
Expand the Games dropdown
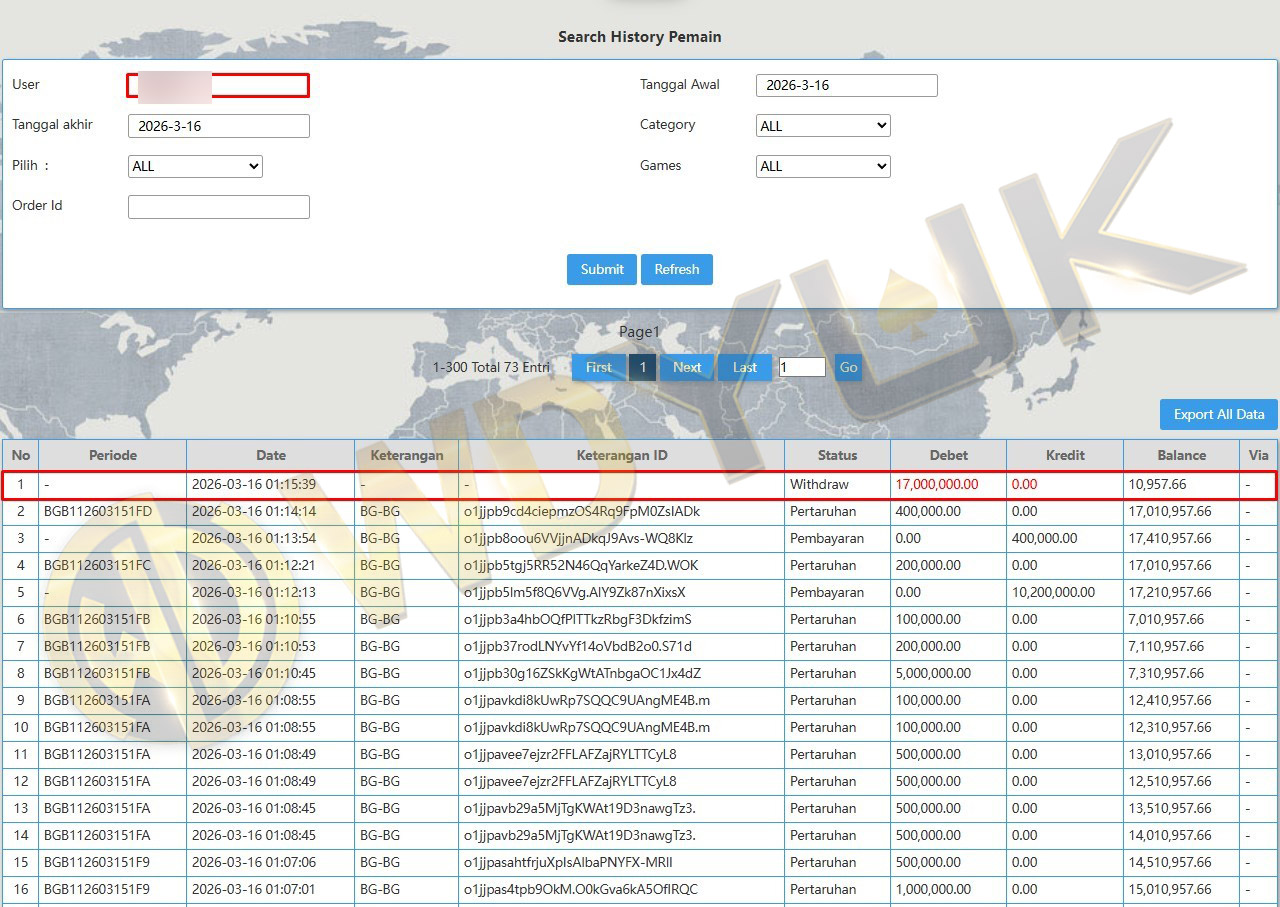coord(823,167)
